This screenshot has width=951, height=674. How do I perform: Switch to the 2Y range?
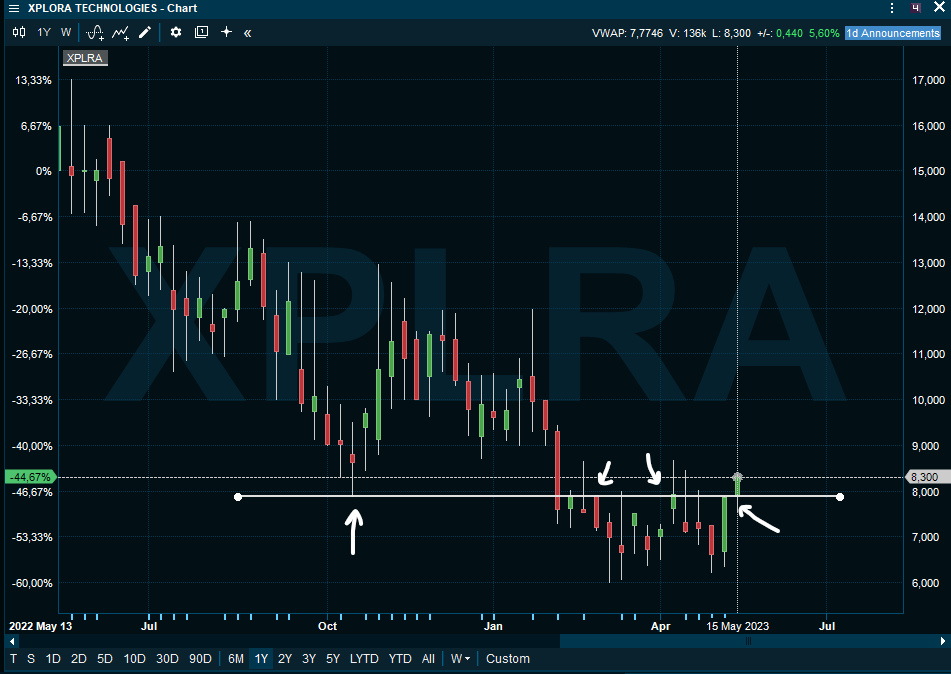pos(285,659)
